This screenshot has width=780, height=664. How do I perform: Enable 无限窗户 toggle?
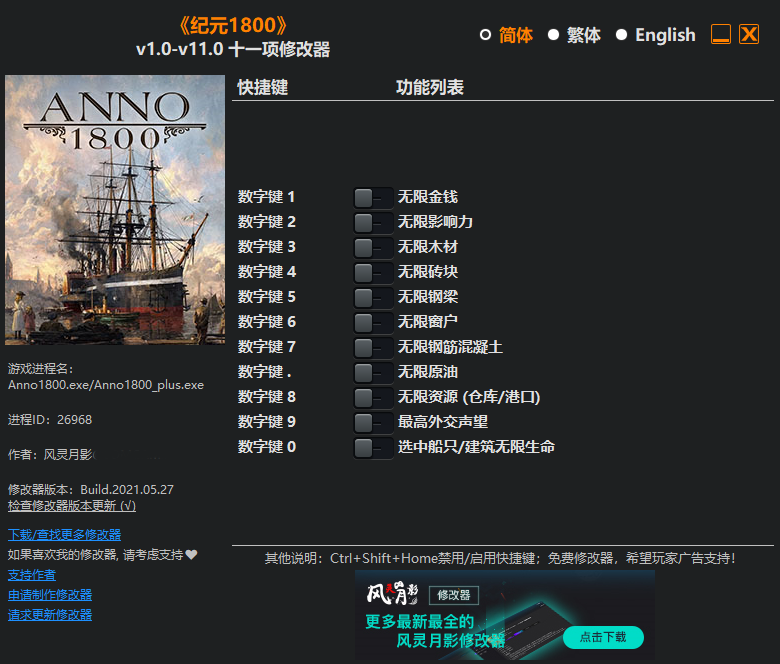[373, 322]
